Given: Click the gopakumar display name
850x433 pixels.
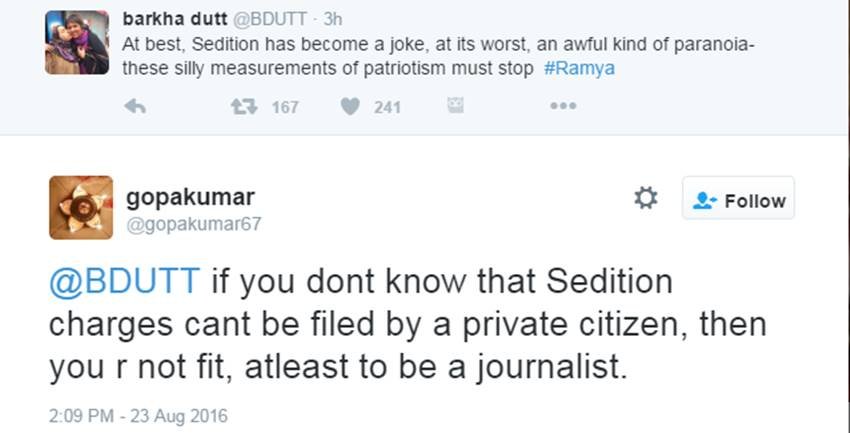Looking at the screenshot, I should (191, 196).
